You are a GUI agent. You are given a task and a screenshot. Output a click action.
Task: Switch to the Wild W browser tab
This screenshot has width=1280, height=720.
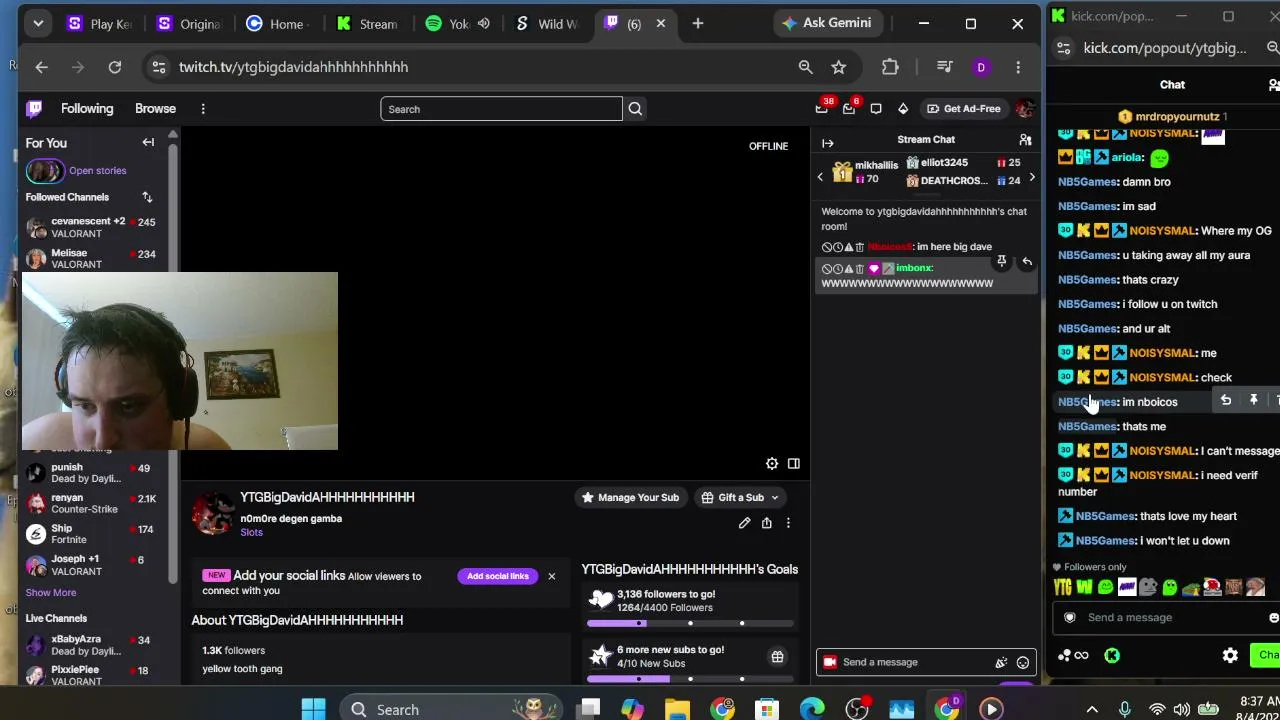[x=548, y=23]
